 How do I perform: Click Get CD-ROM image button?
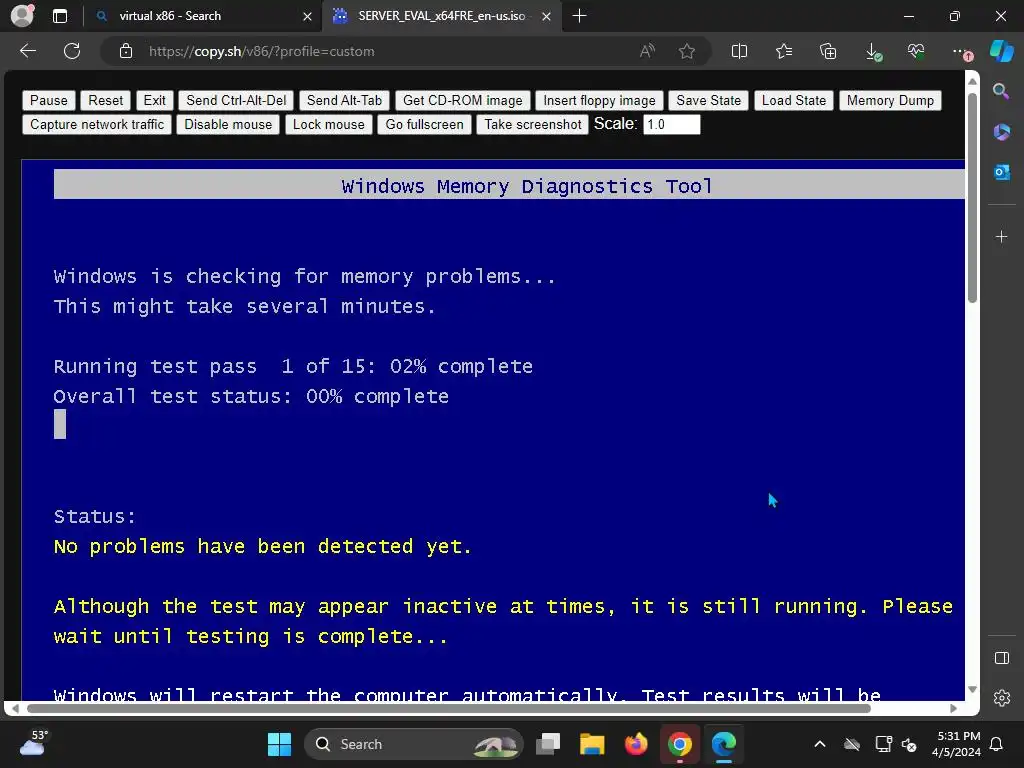(462, 101)
